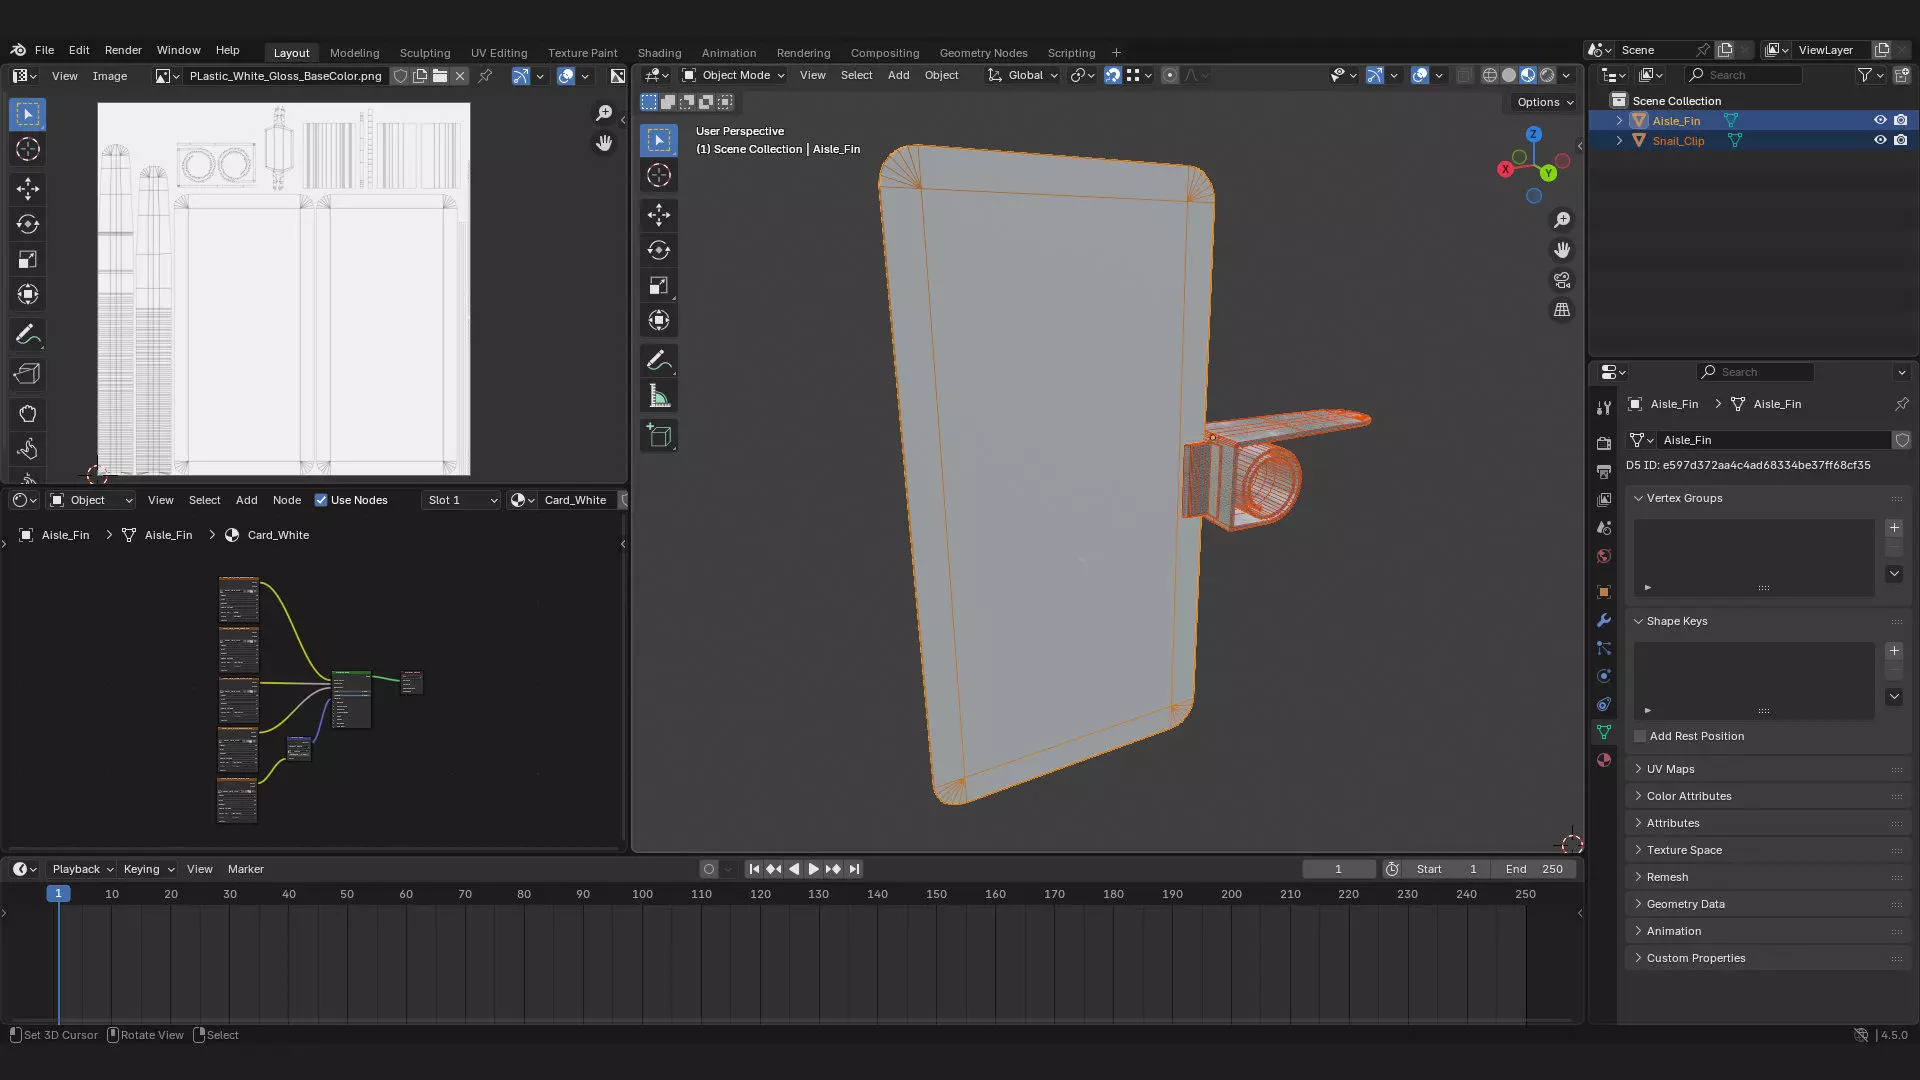
Task: Disable Aisle_Fin in renders camera icon
Action: pyautogui.click(x=1901, y=120)
